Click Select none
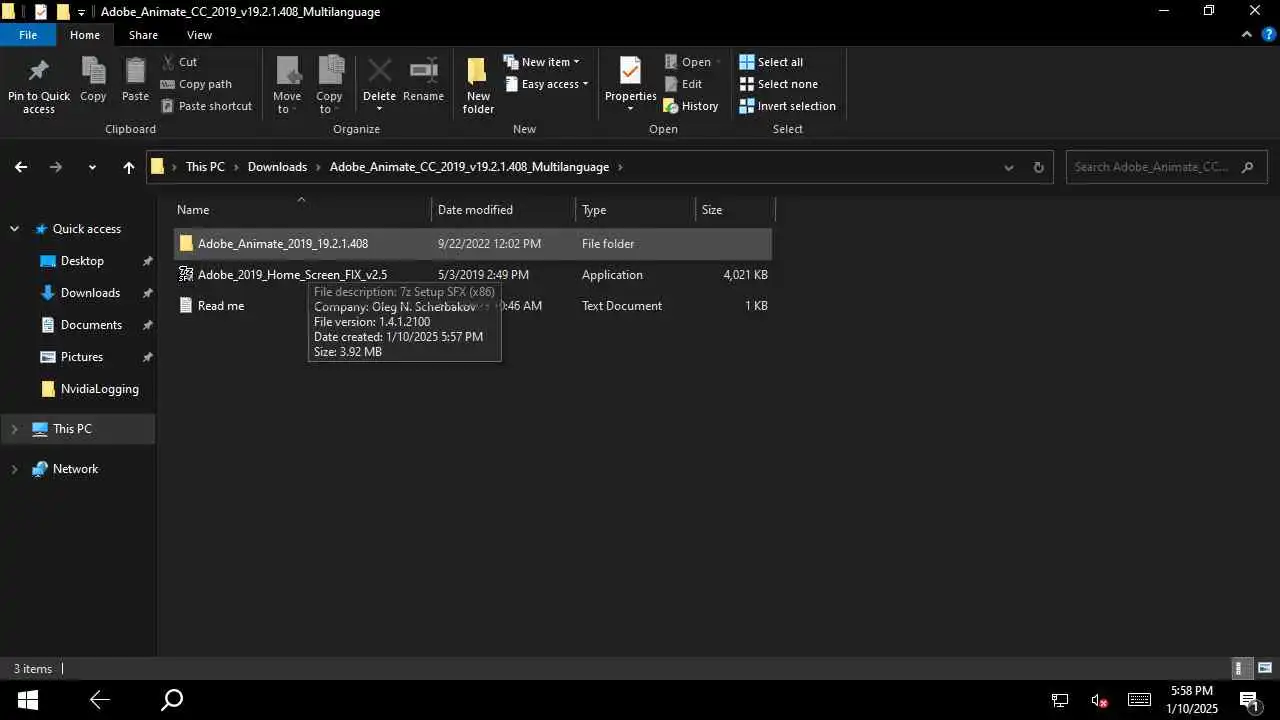Image resolution: width=1280 pixels, height=720 pixels. pos(778,84)
